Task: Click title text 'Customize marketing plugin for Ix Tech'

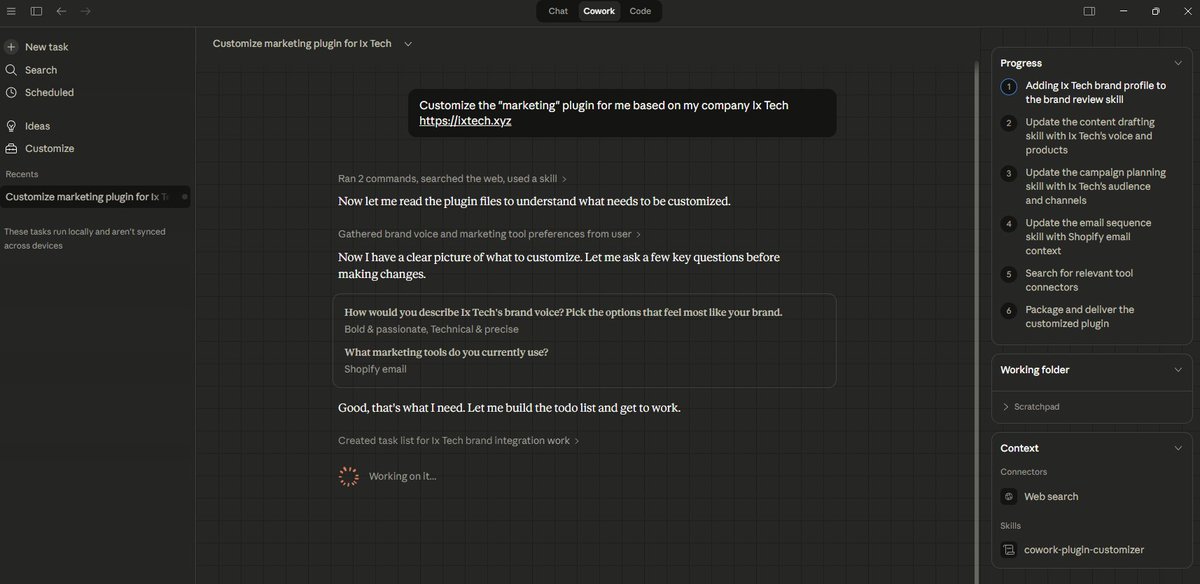Action: coord(302,44)
